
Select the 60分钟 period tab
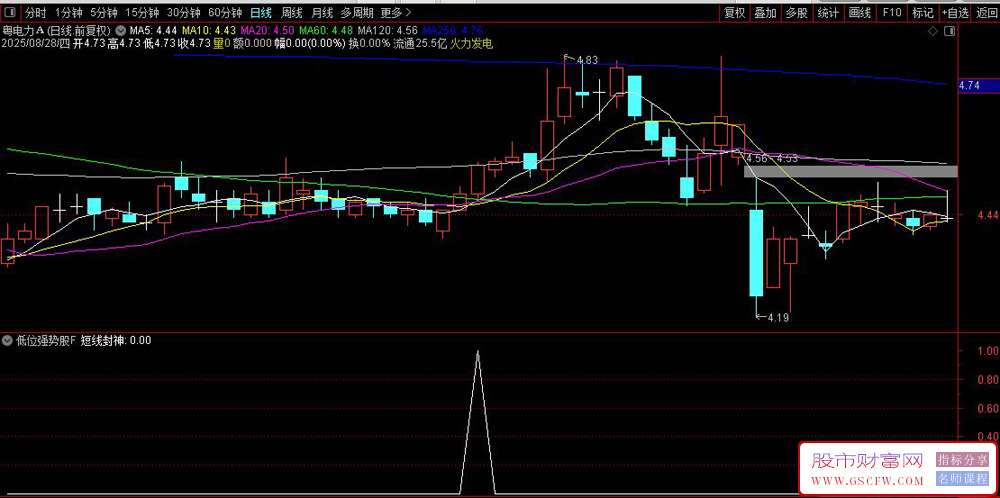(225, 12)
